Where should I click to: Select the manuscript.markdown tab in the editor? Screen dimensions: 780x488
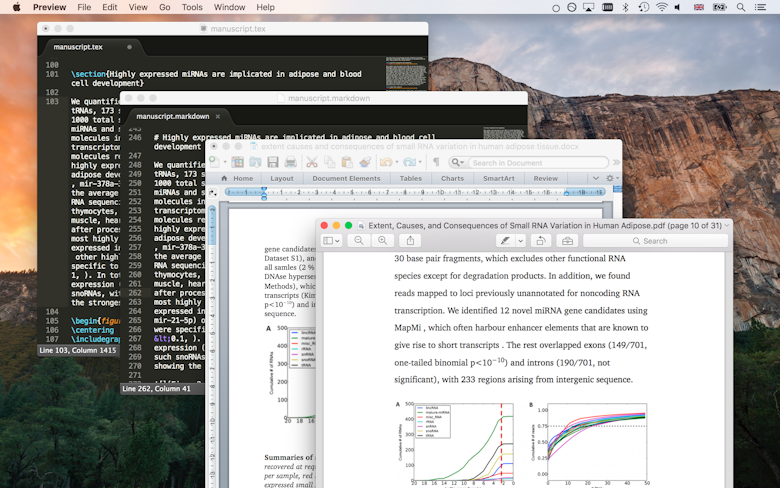click(173, 116)
